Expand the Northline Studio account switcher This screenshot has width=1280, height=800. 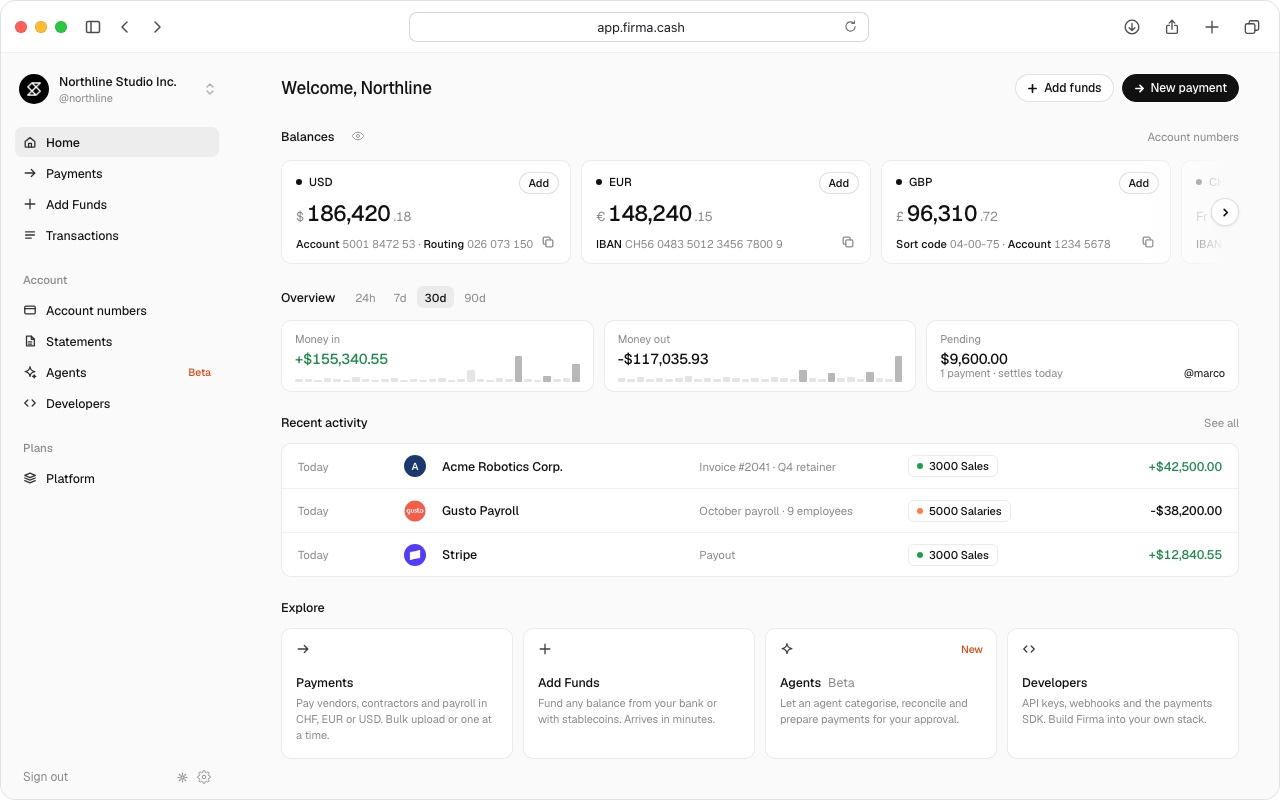[210, 89]
